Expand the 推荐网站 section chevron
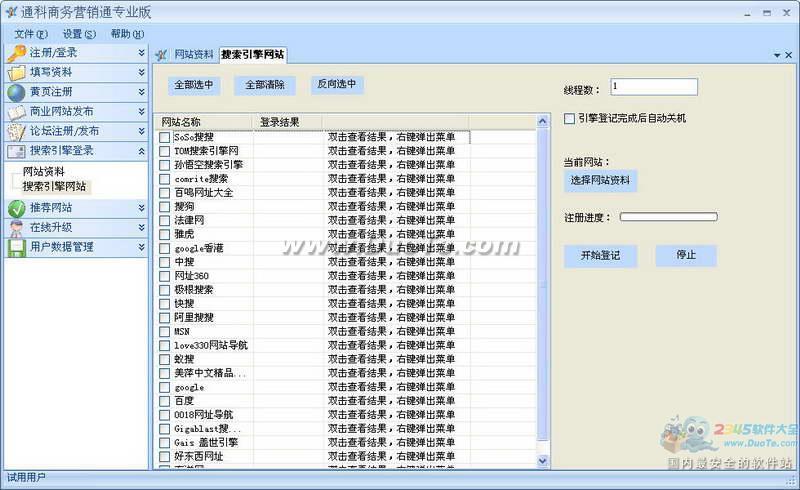800x490 pixels. [141, 208]
